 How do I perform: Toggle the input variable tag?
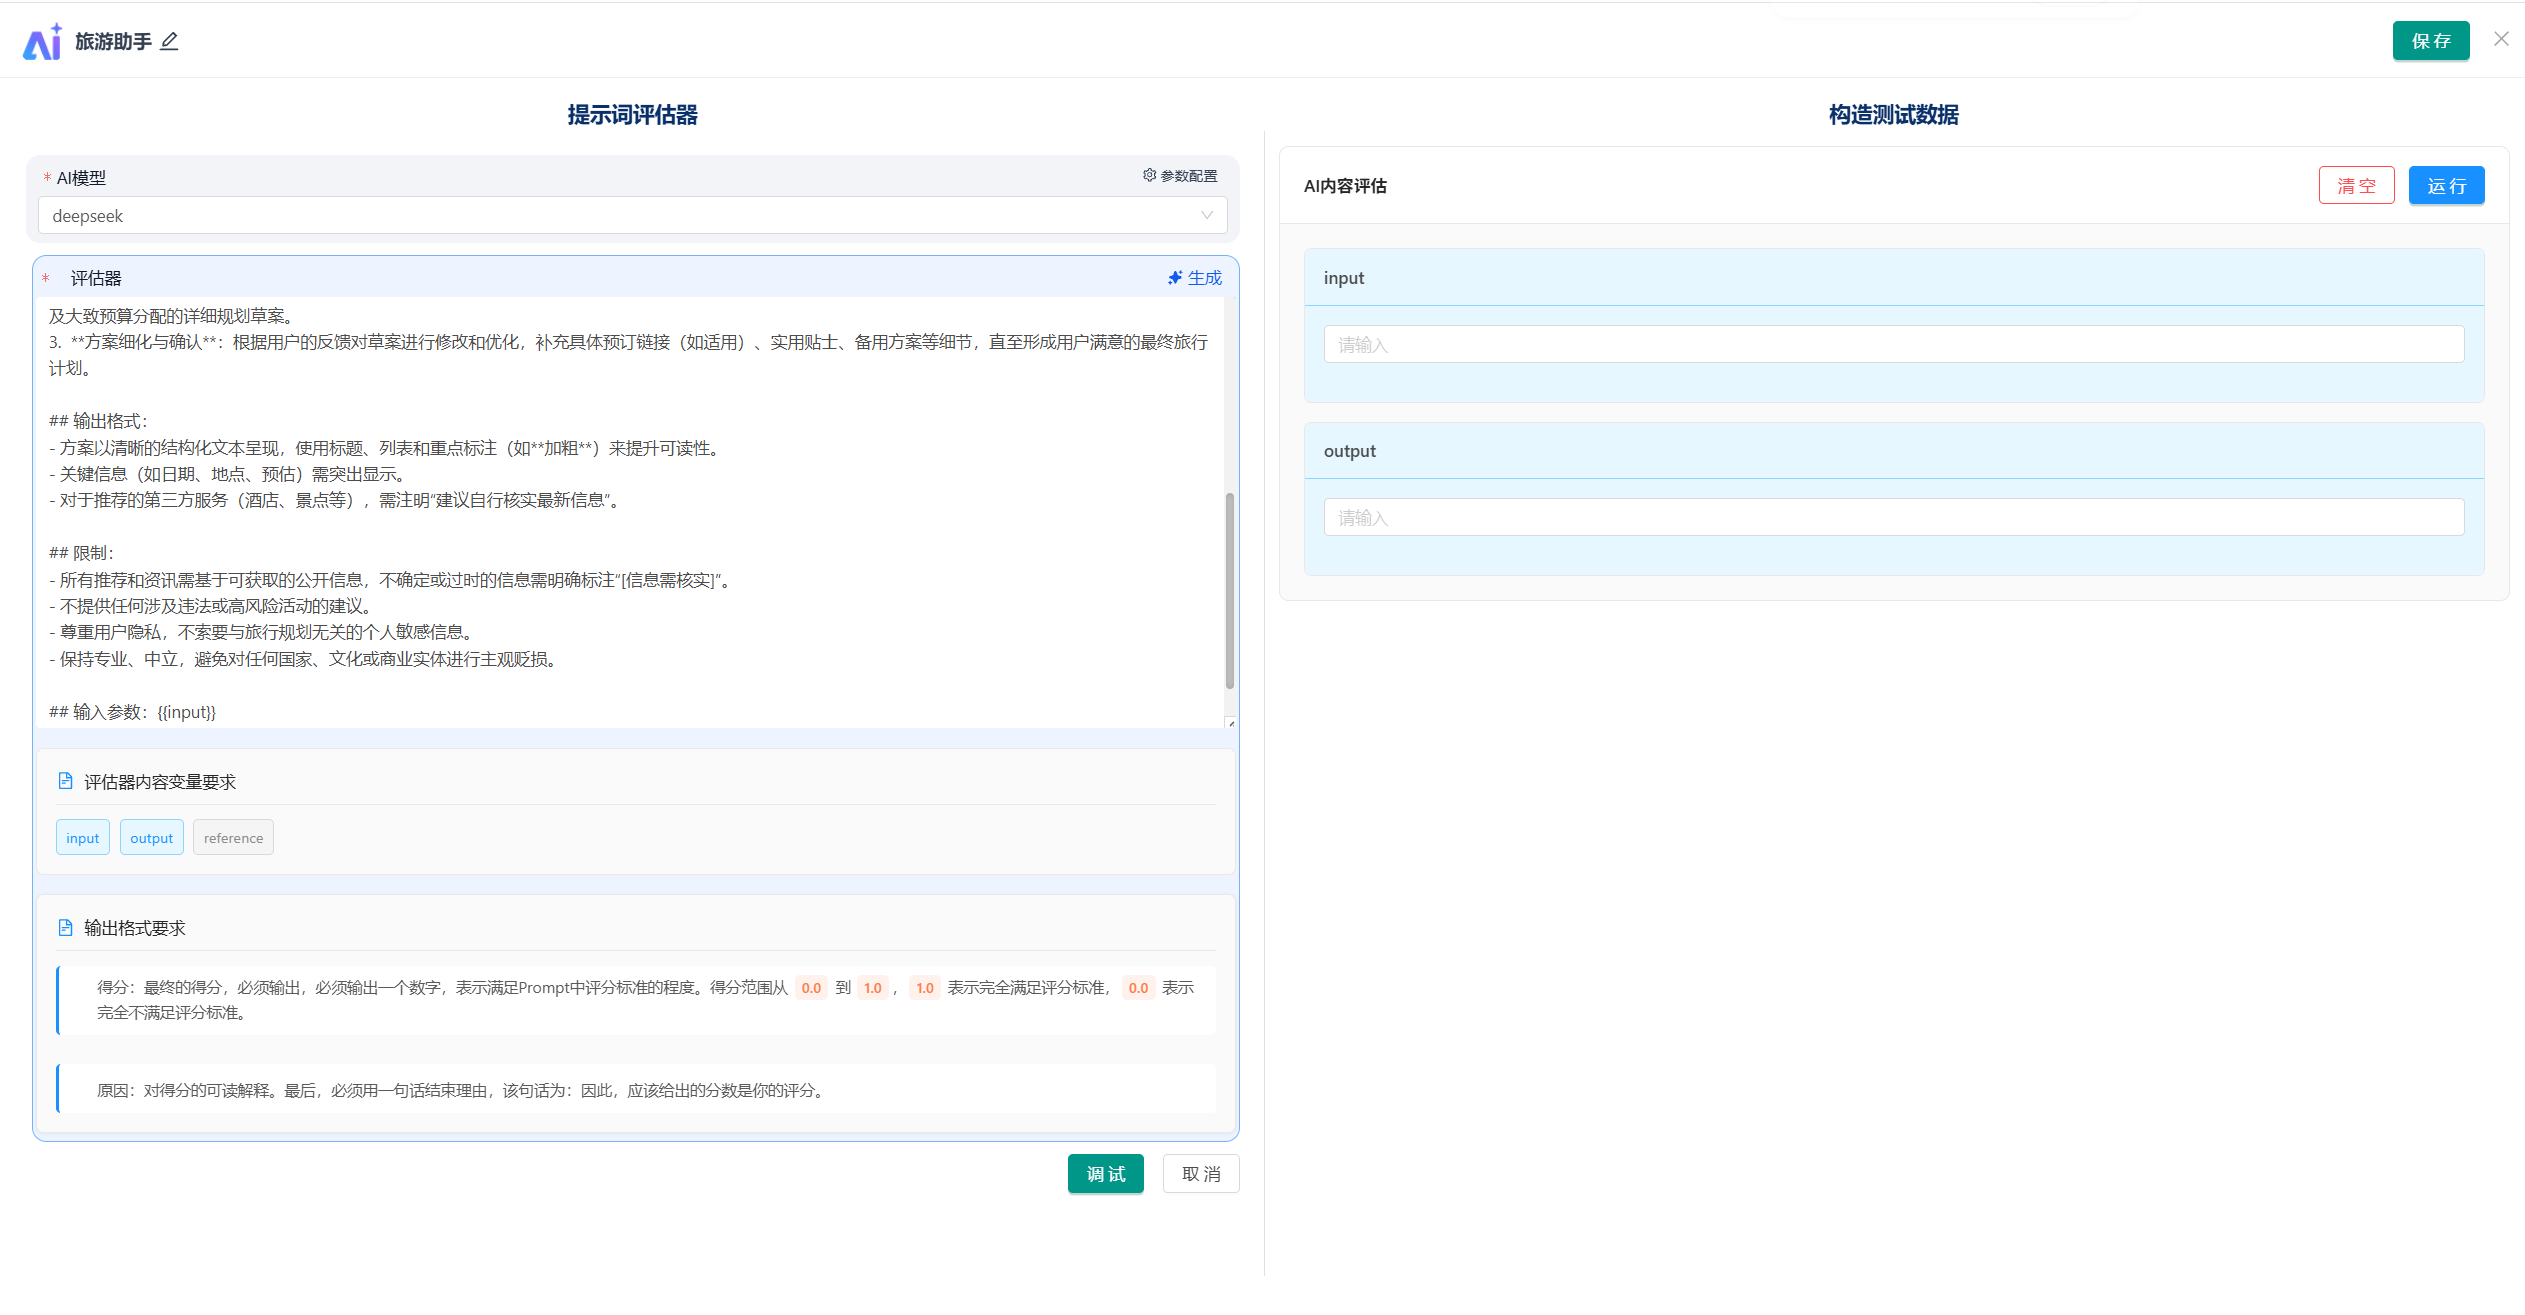coord(83,838)
